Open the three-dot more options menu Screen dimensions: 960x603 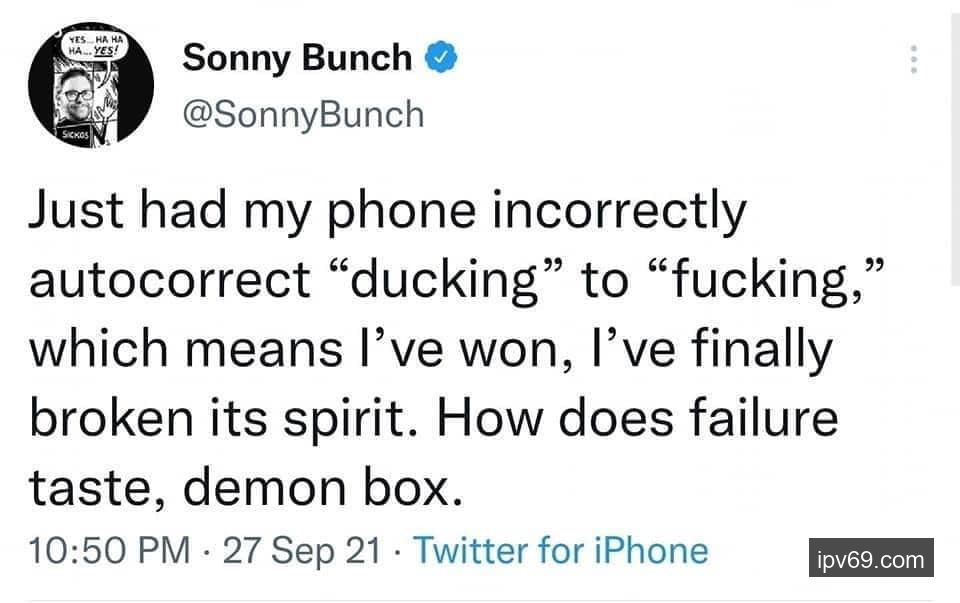click(912, 59)
